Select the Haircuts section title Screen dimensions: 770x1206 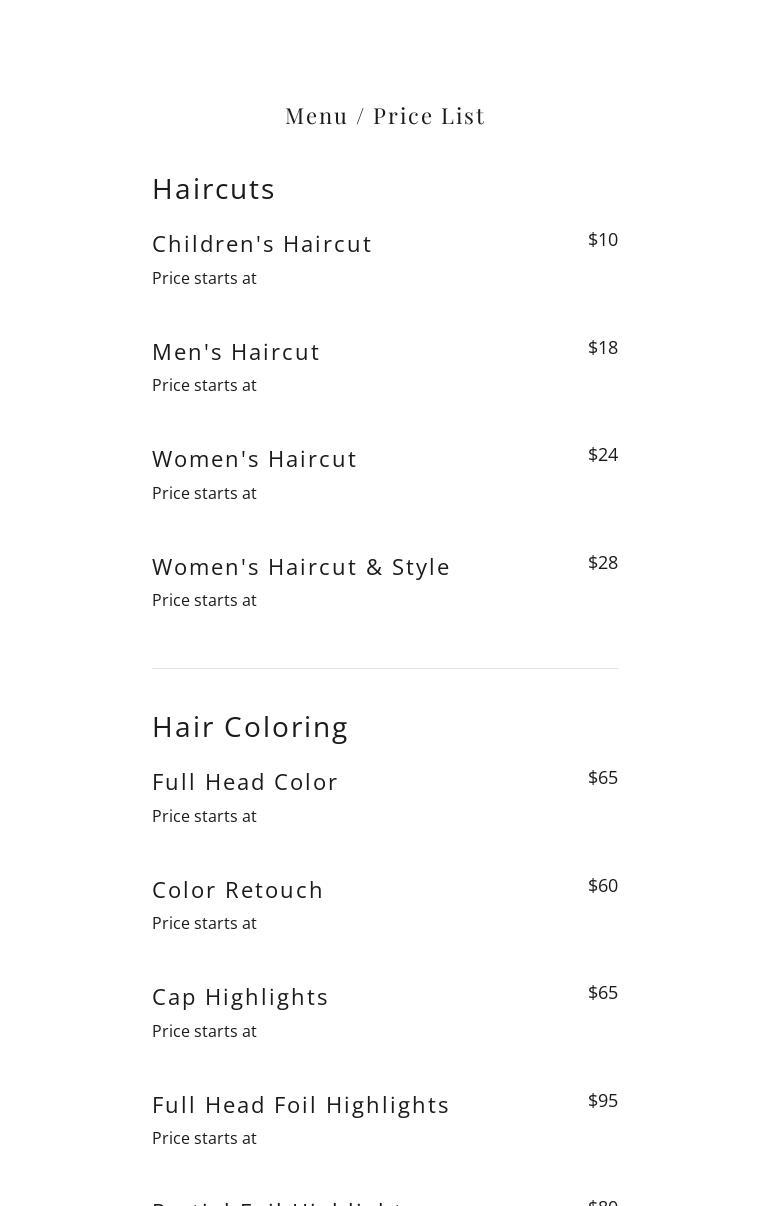click(213, 189)
